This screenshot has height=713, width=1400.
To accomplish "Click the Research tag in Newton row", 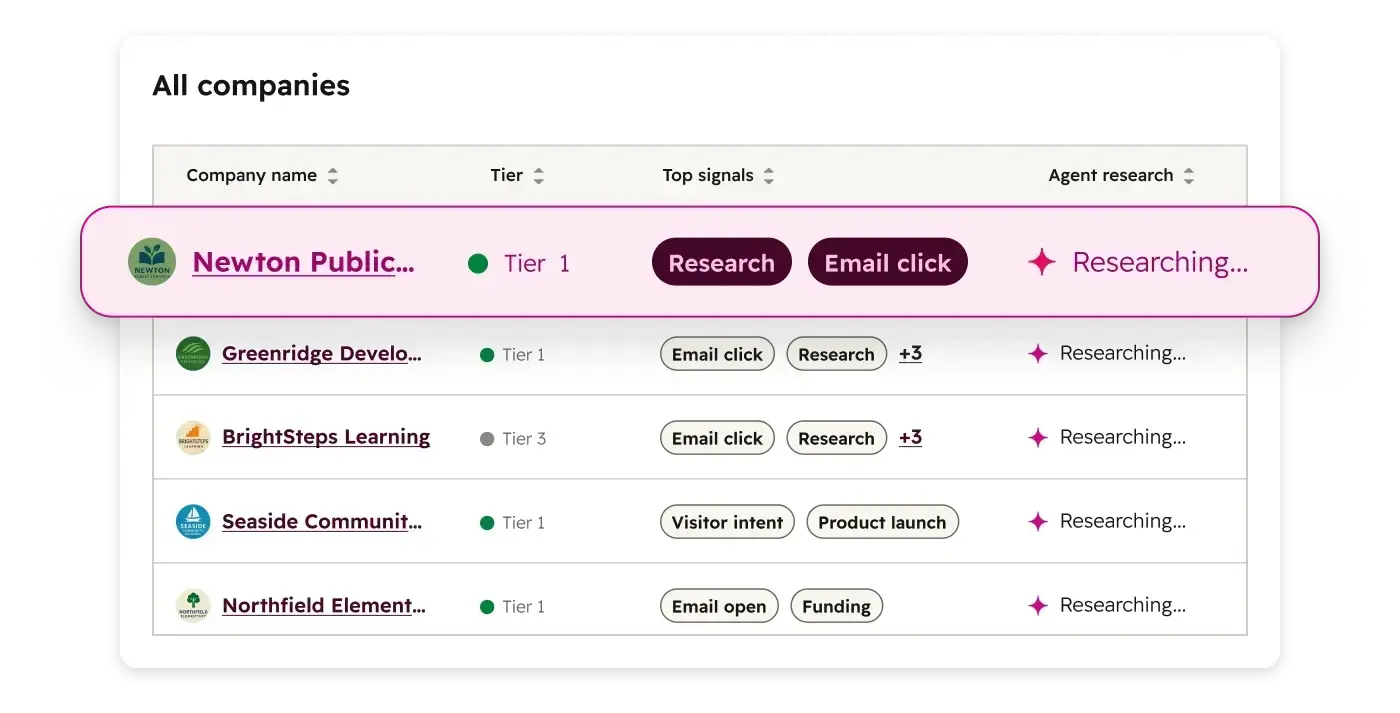I will (722, 262).
